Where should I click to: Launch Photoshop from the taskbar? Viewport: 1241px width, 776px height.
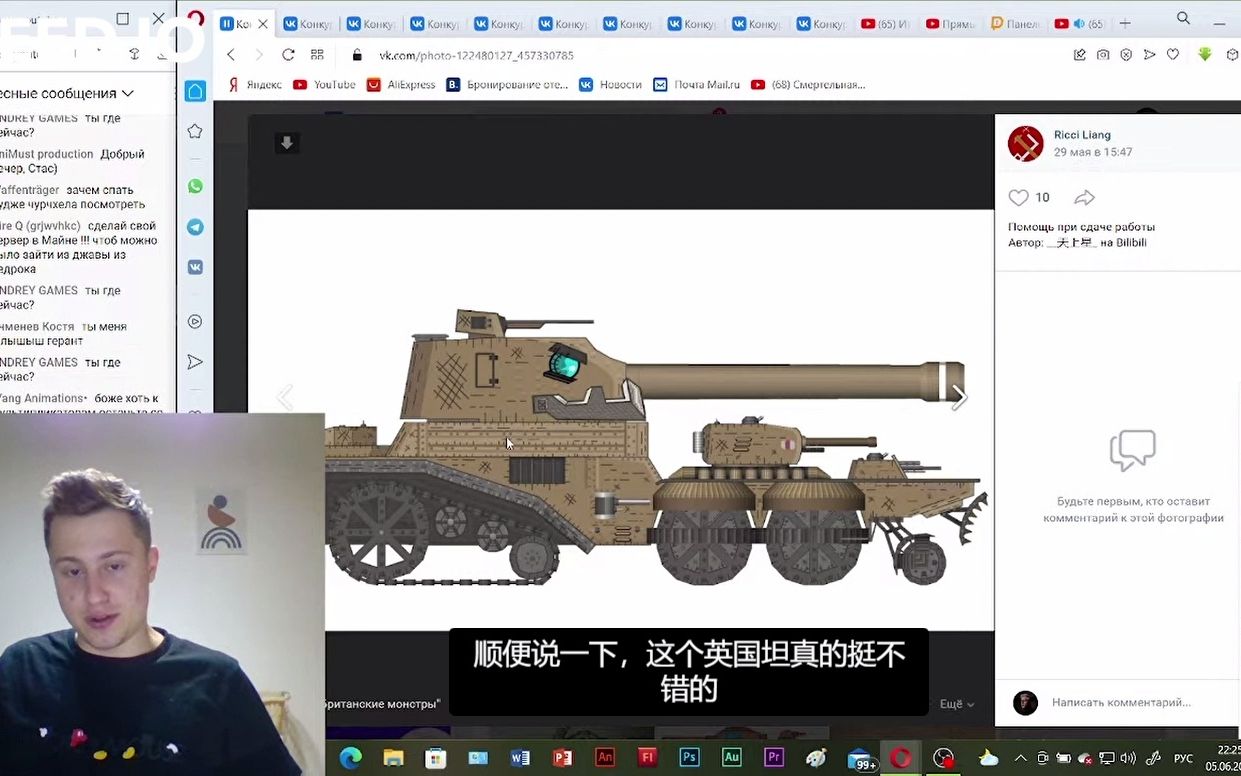(689, 757)
